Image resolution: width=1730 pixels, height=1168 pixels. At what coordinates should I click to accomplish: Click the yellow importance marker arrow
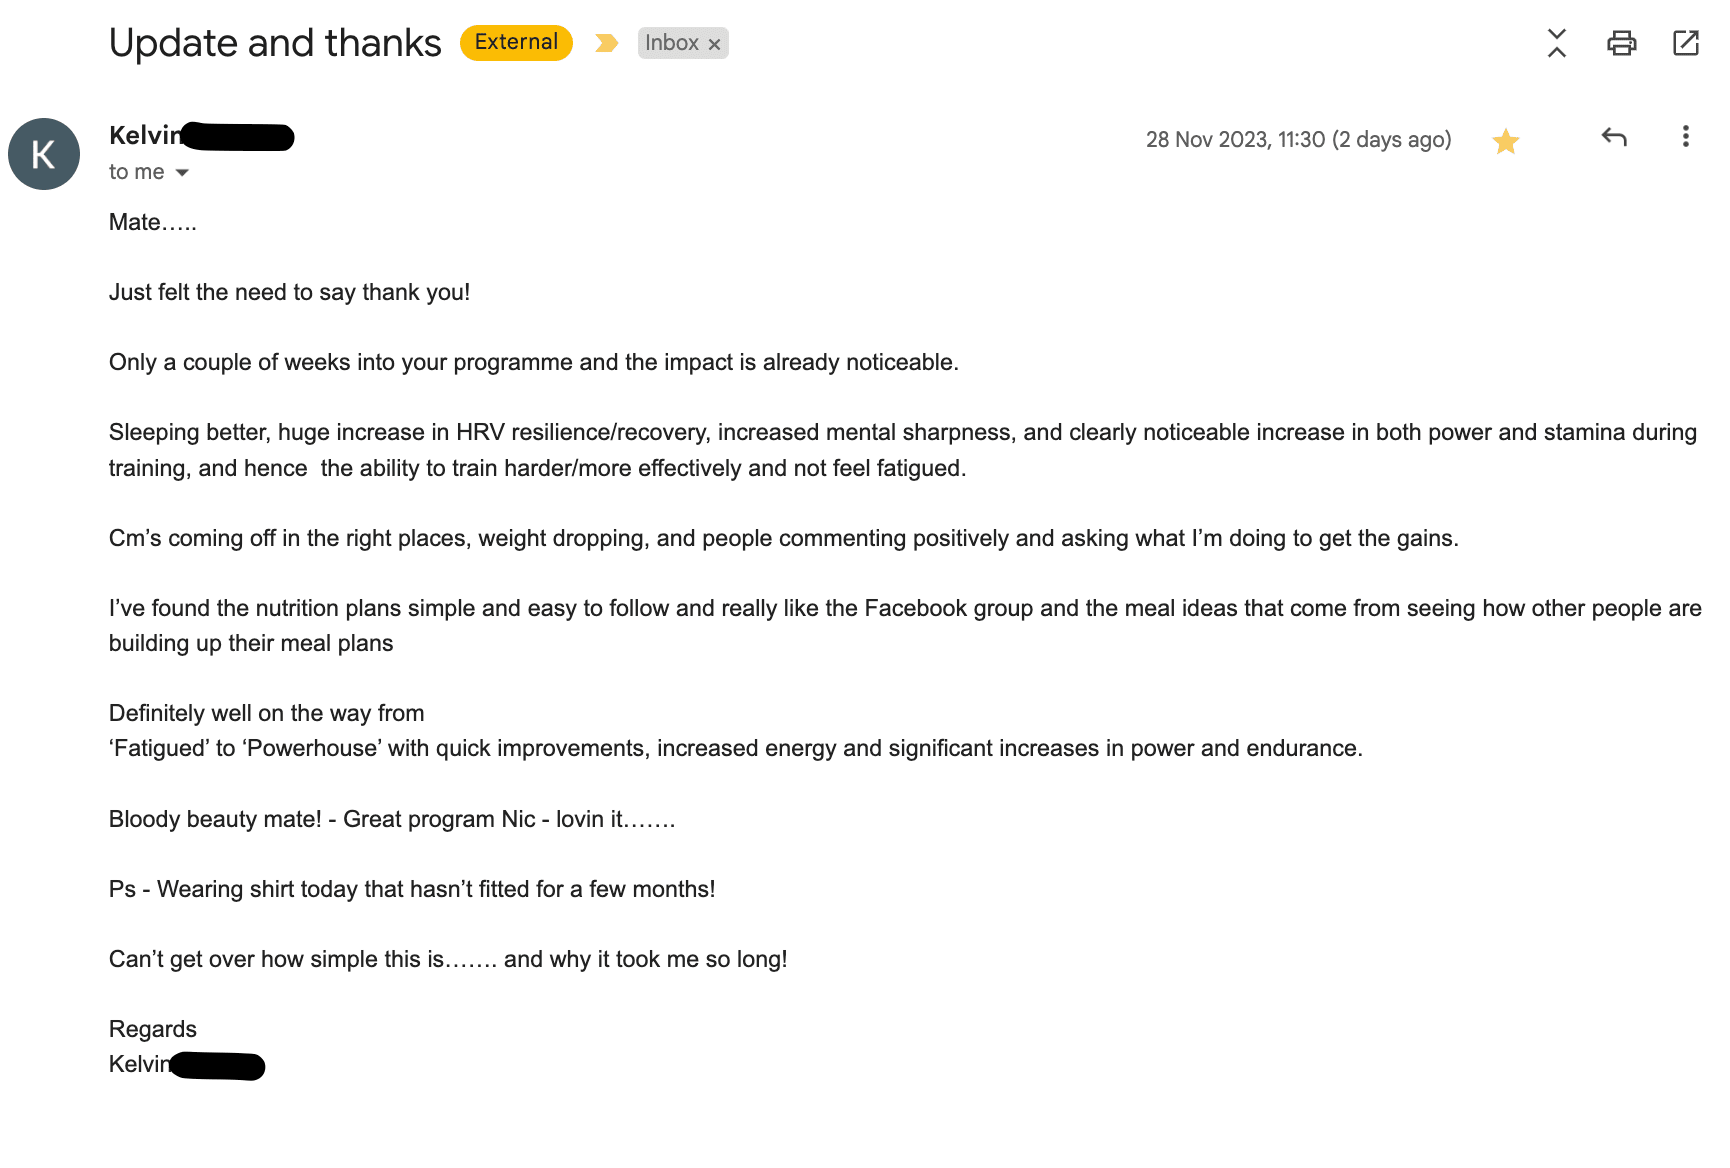(606, 43)
